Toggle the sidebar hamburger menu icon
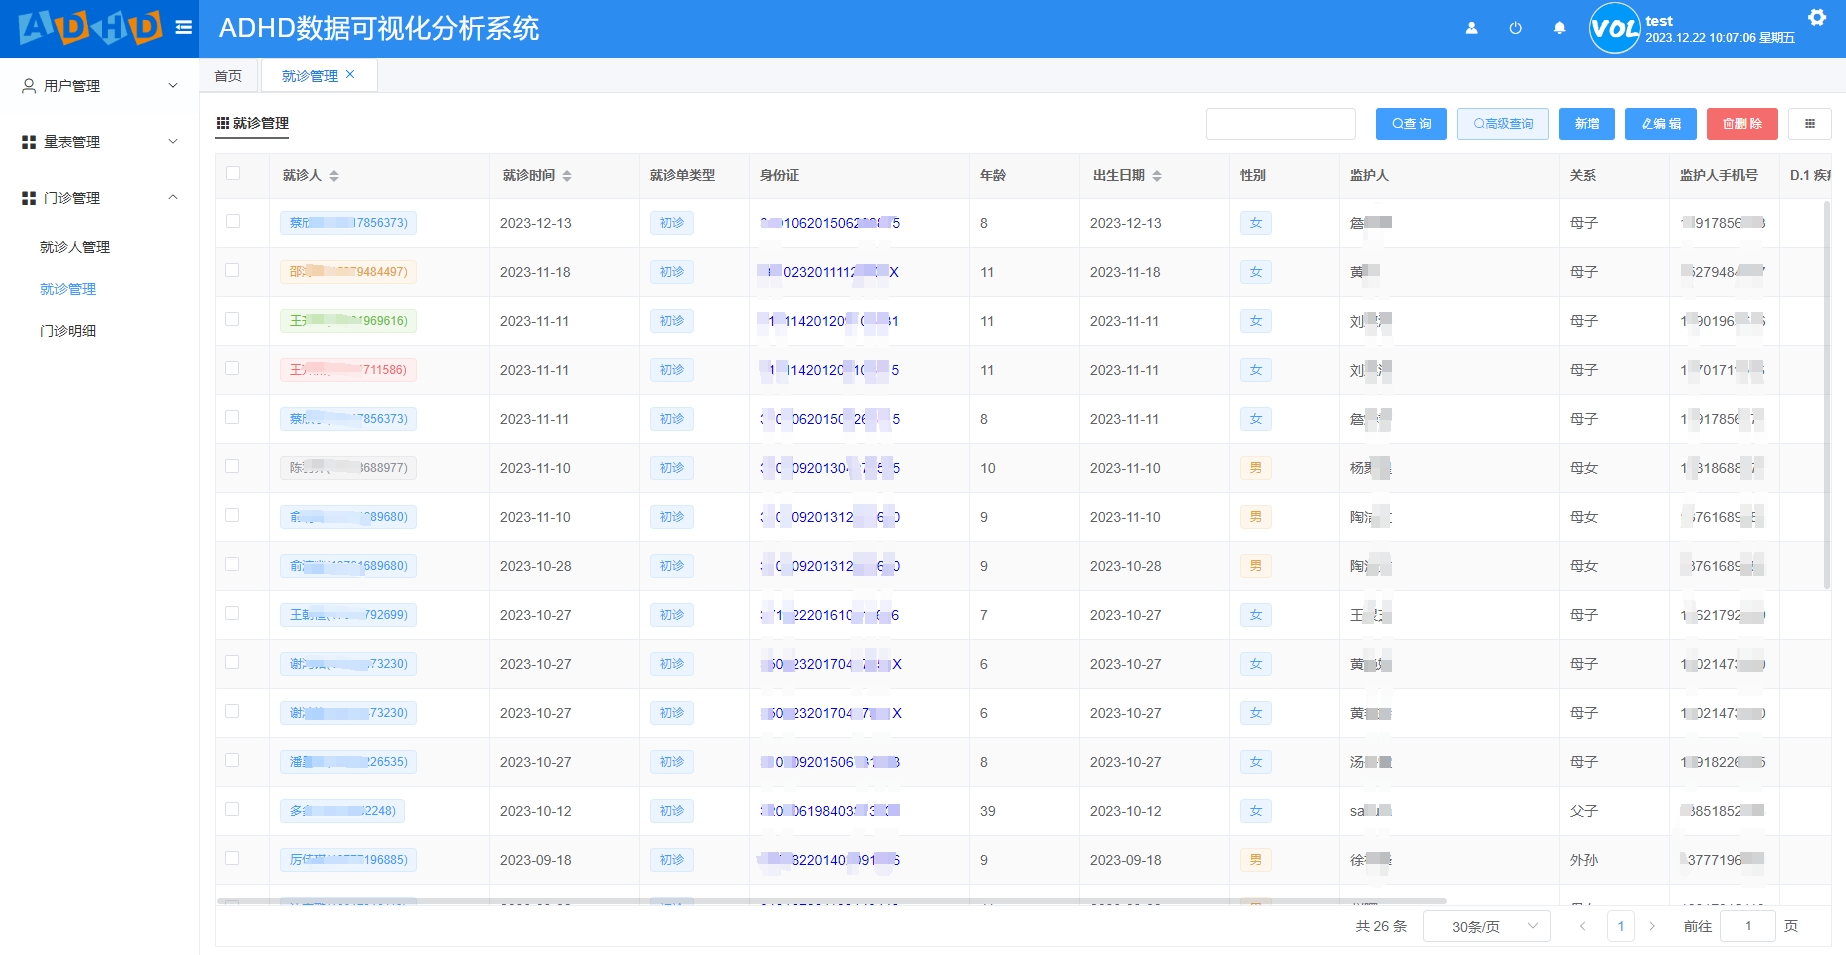 [x=184, y=28]
